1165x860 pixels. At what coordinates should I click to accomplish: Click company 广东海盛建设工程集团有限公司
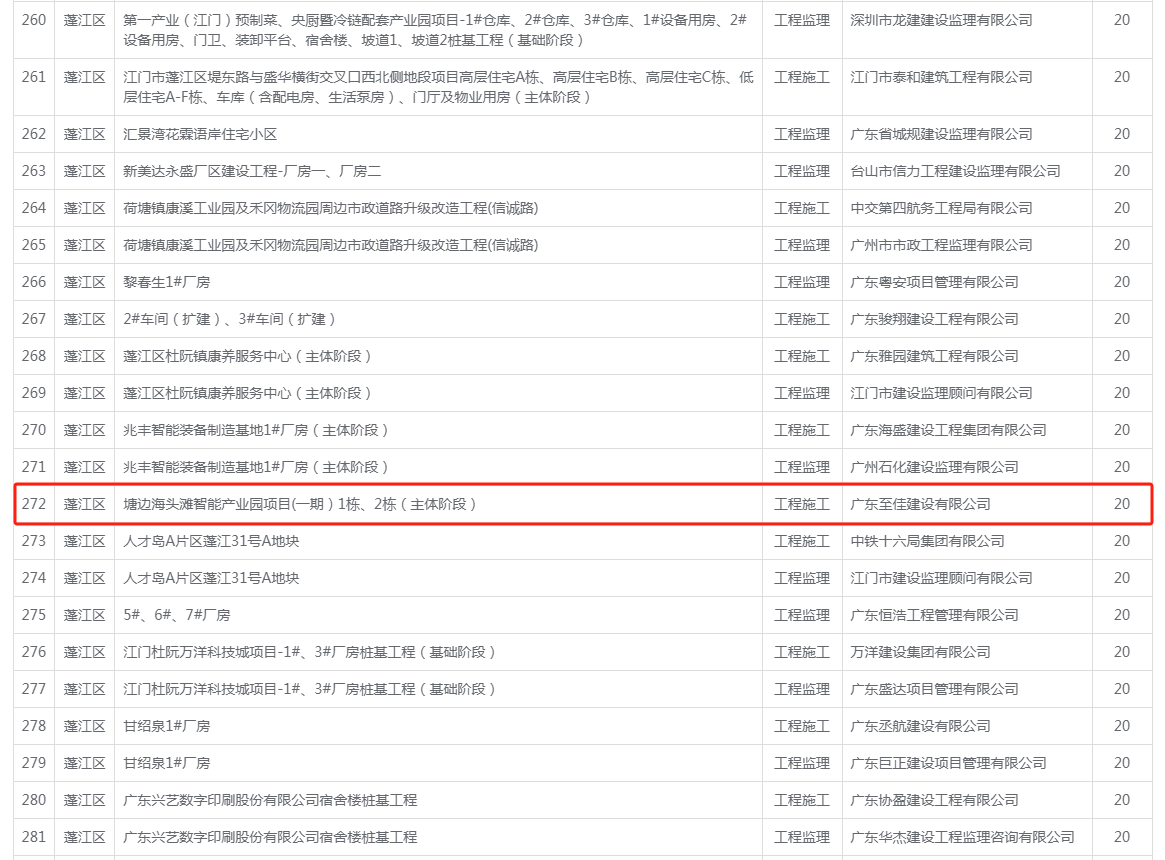949,430
